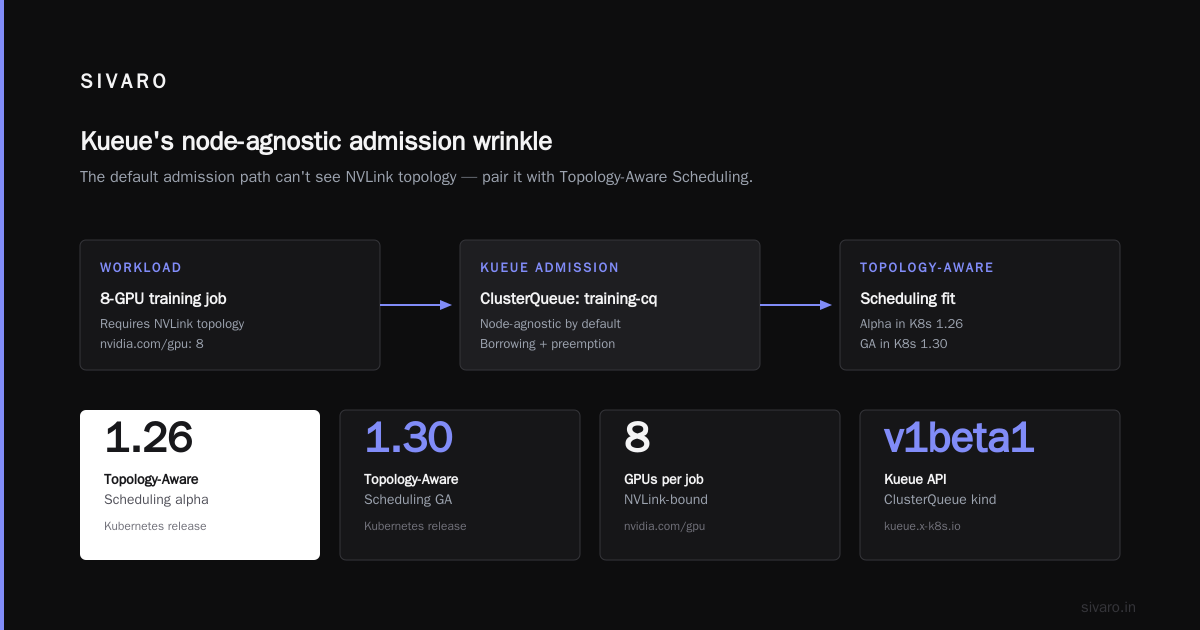Image resolution: width=1200 pixels, height=630 pixels.
Task: Click the "NVLink-bound" text
Action: [666, 499]
